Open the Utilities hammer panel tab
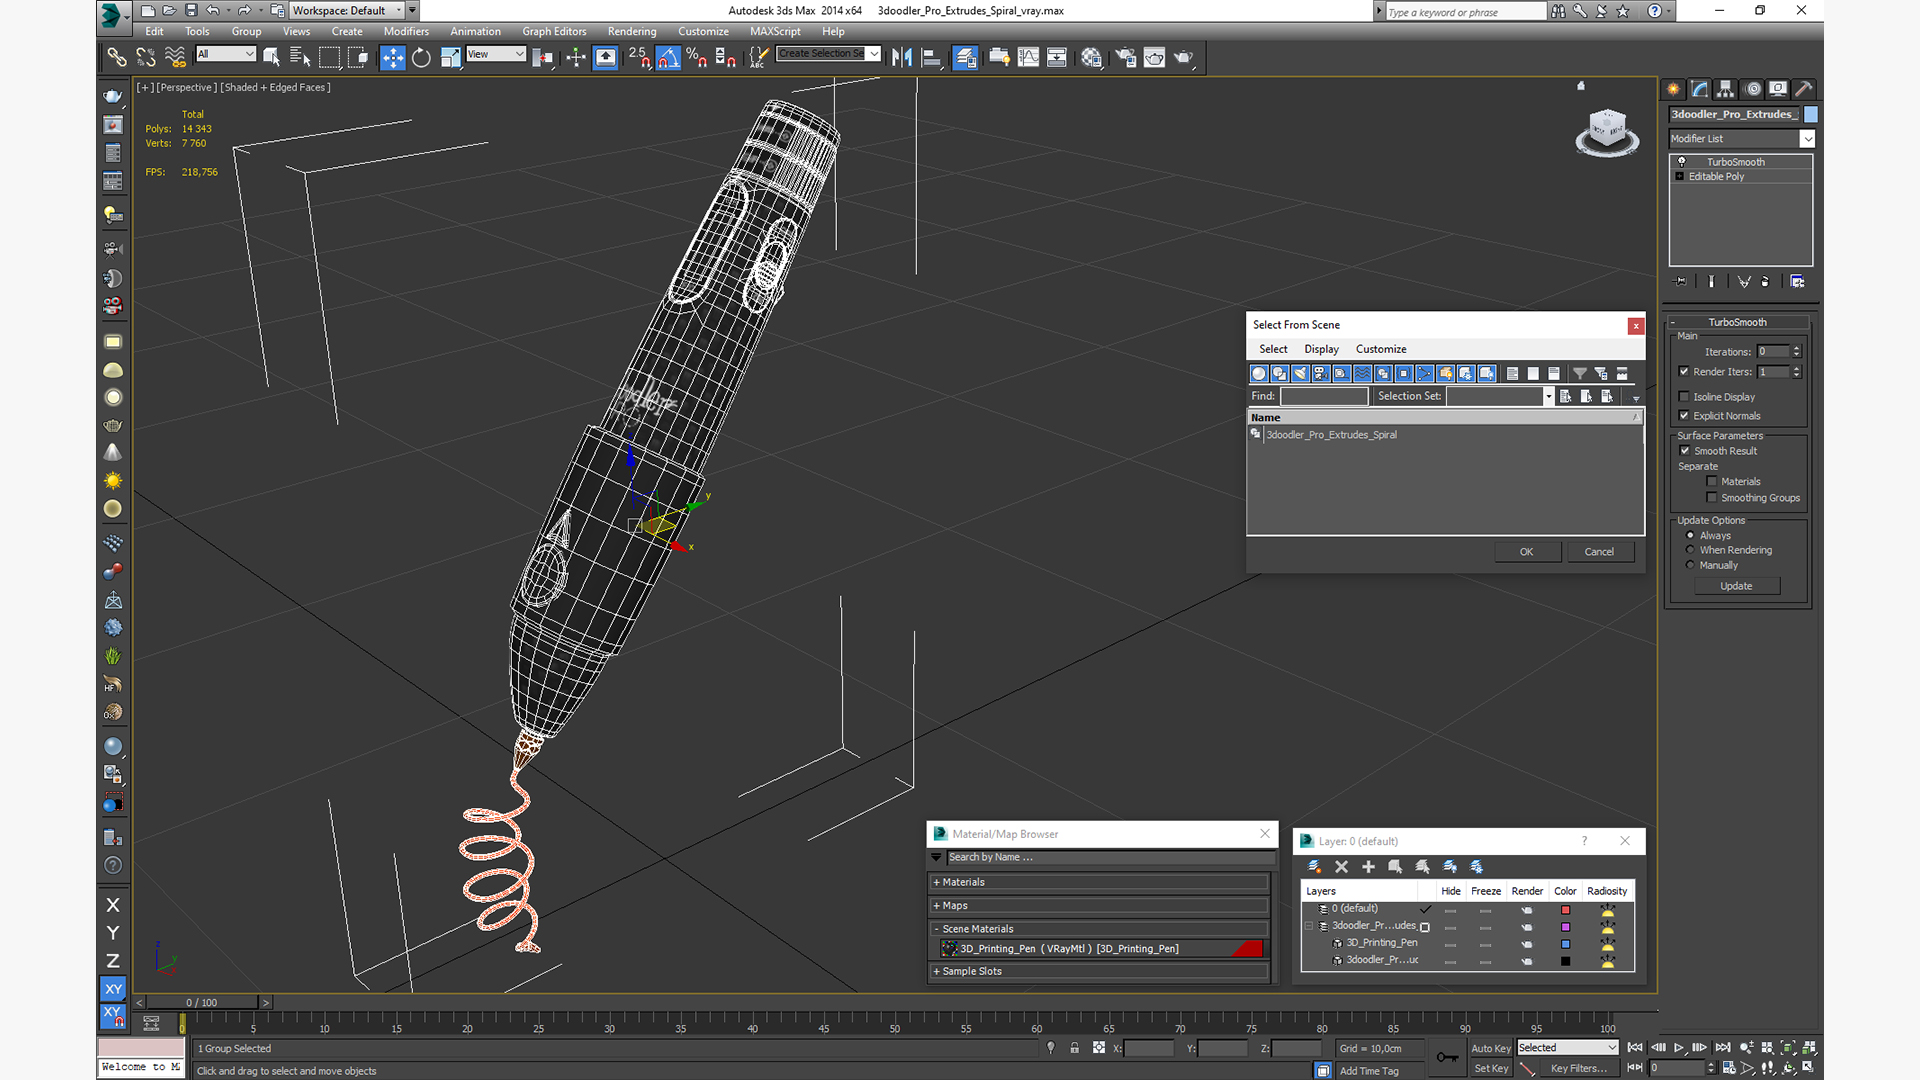Screen dimensions: 1920x1080 point(1804,89)
